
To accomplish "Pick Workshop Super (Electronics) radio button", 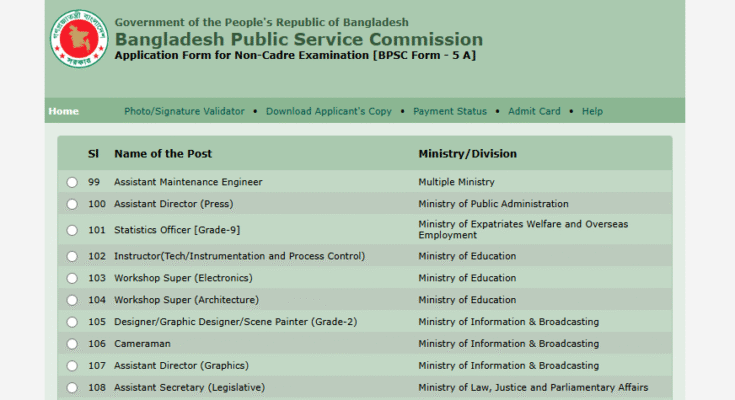I will coord(72,279).
